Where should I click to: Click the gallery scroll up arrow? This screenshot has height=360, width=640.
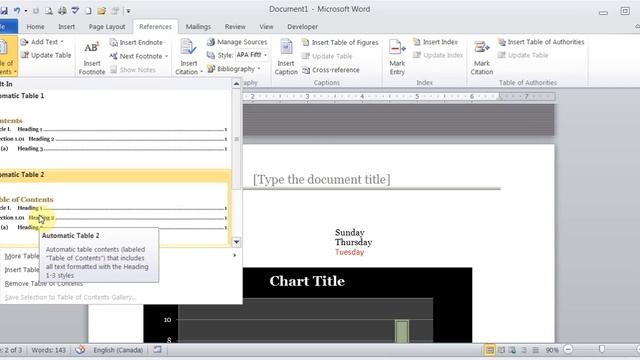[236, 84]
